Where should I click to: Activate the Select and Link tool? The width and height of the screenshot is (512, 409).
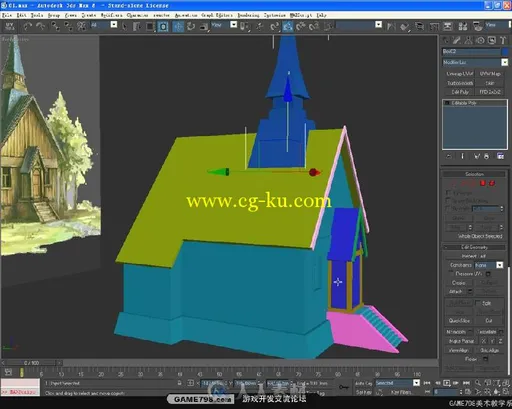tap(55, 26)
